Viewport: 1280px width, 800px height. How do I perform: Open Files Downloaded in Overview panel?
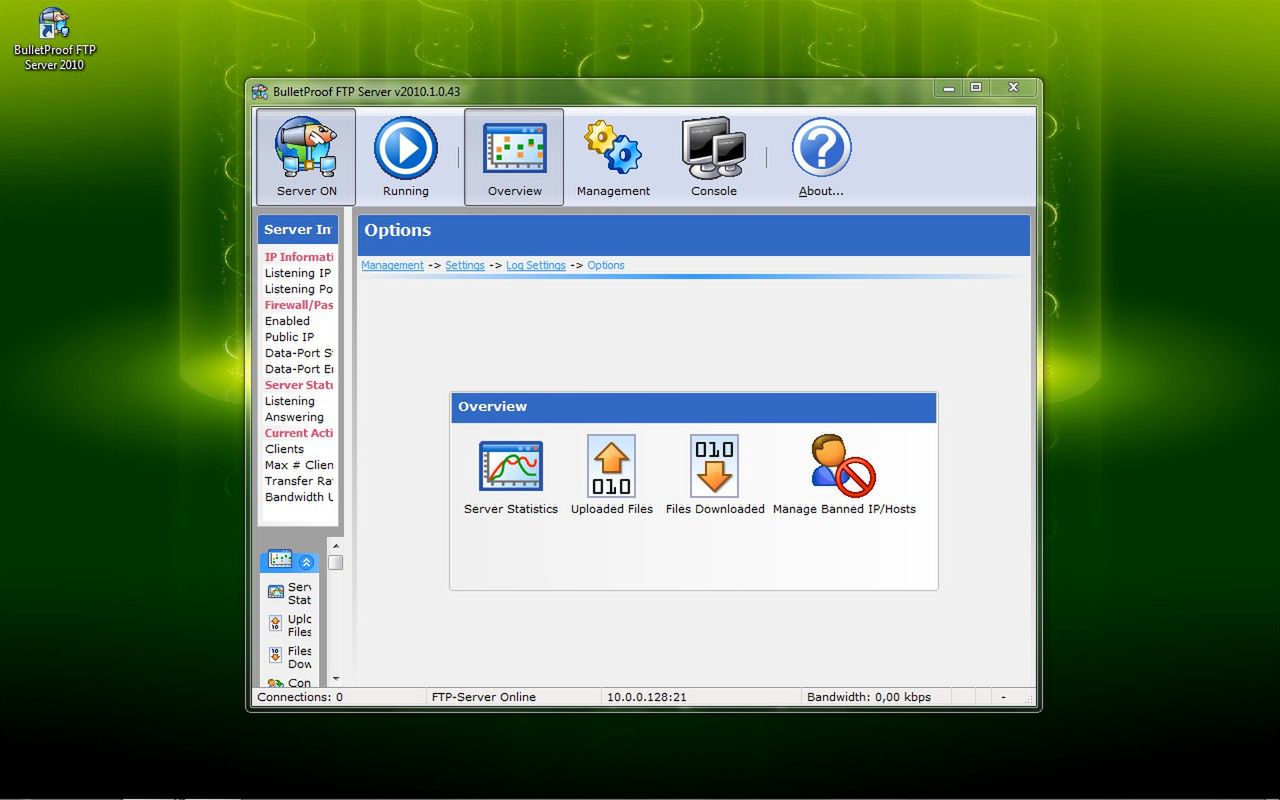tap(715, 476)
